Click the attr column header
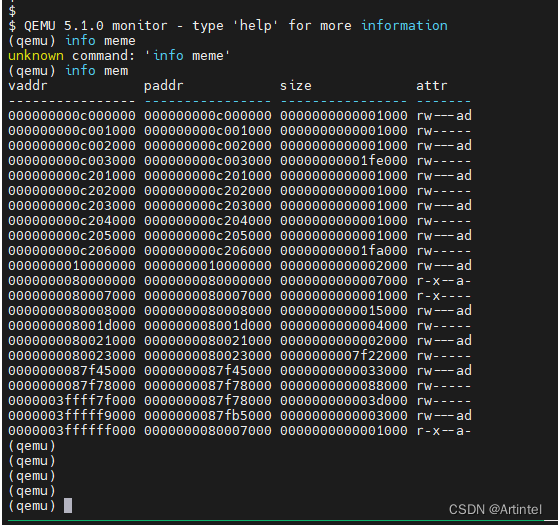The height and width of the screenshot is (525, 558). 432,85
